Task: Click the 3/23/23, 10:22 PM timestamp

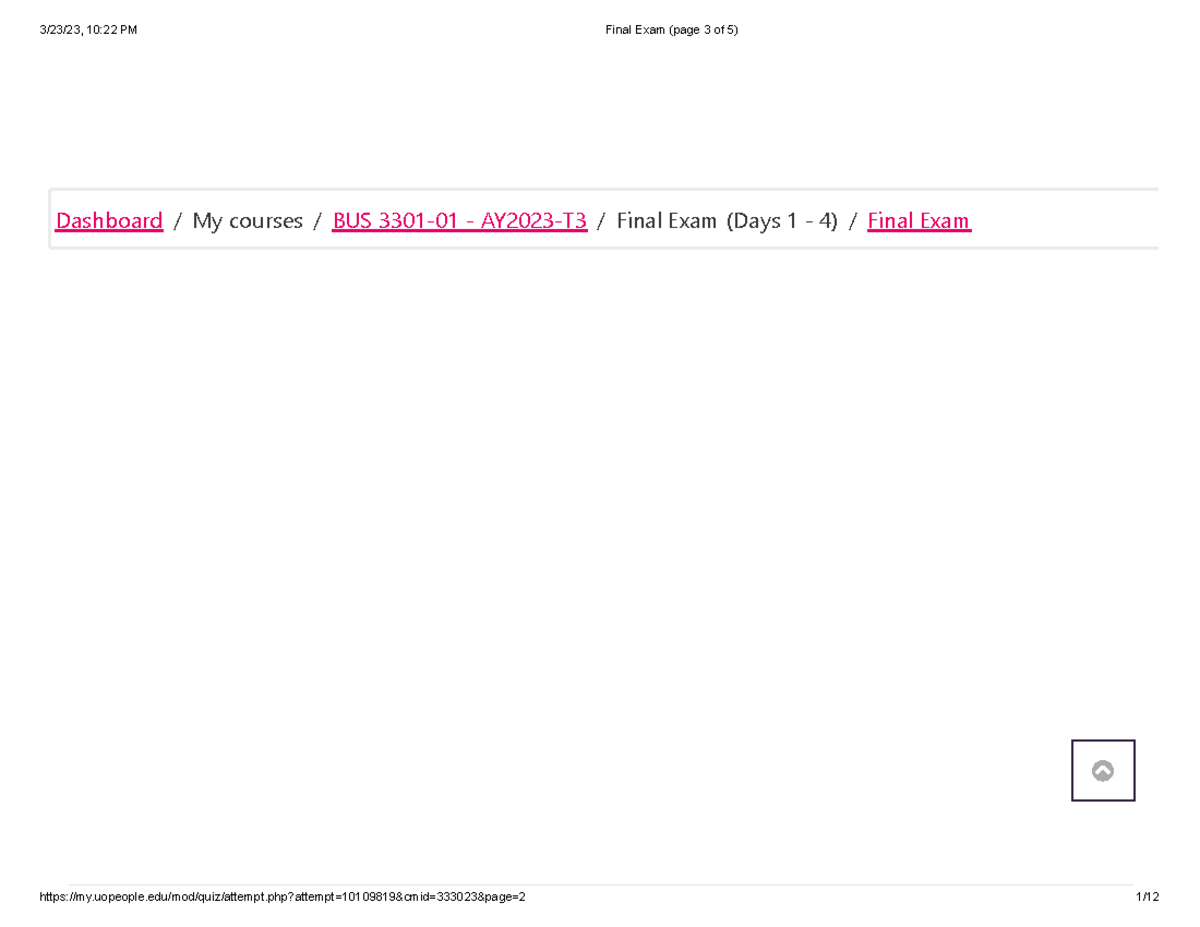Action: click(88, 30)
